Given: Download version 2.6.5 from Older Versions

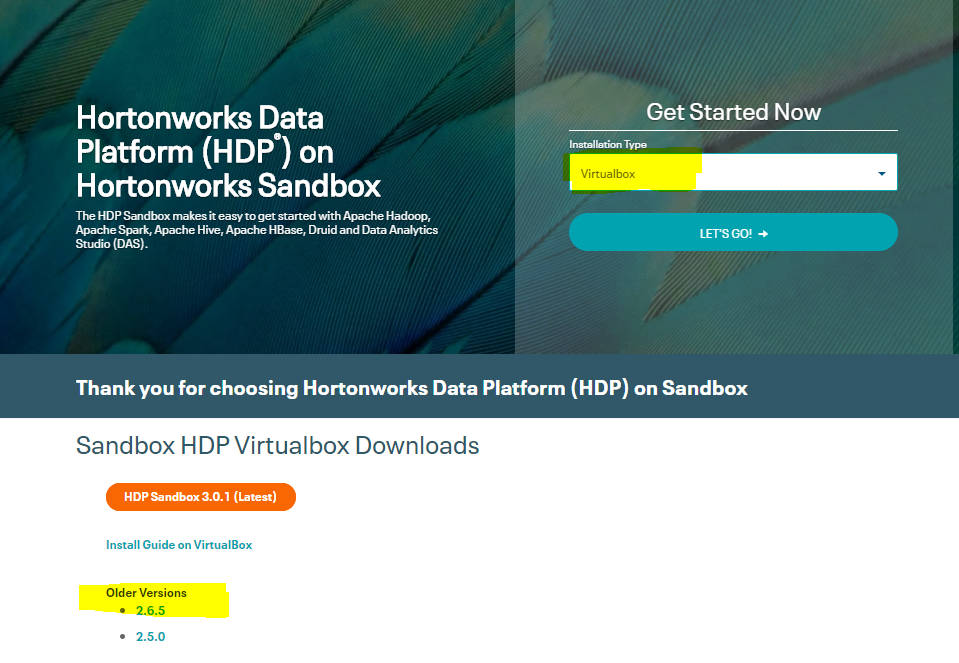Looking at the screenshot, I should 150,608.
